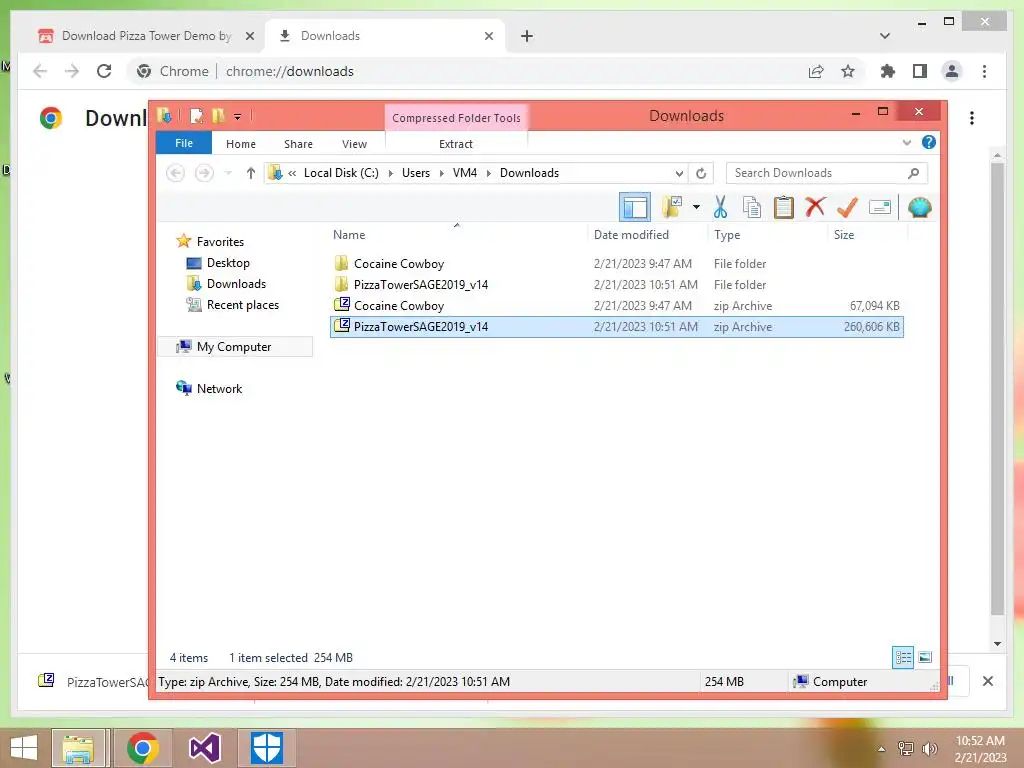1024x768 pixels.
Task: Expand breadcrumb arrow after Users
Action: tap(441, 173)
